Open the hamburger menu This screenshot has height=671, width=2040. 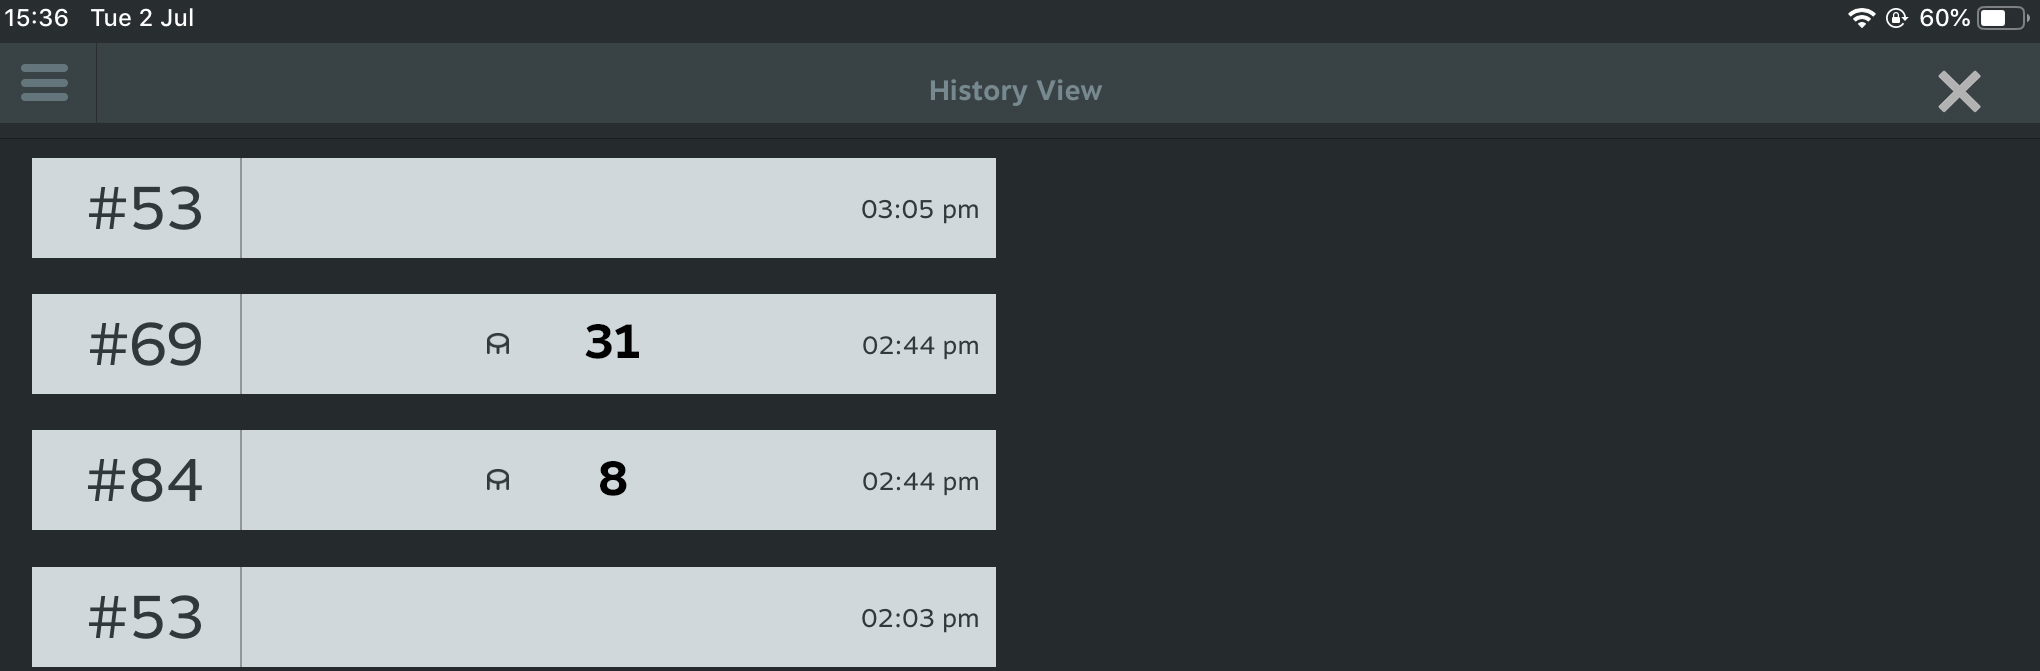coord(45,83)
